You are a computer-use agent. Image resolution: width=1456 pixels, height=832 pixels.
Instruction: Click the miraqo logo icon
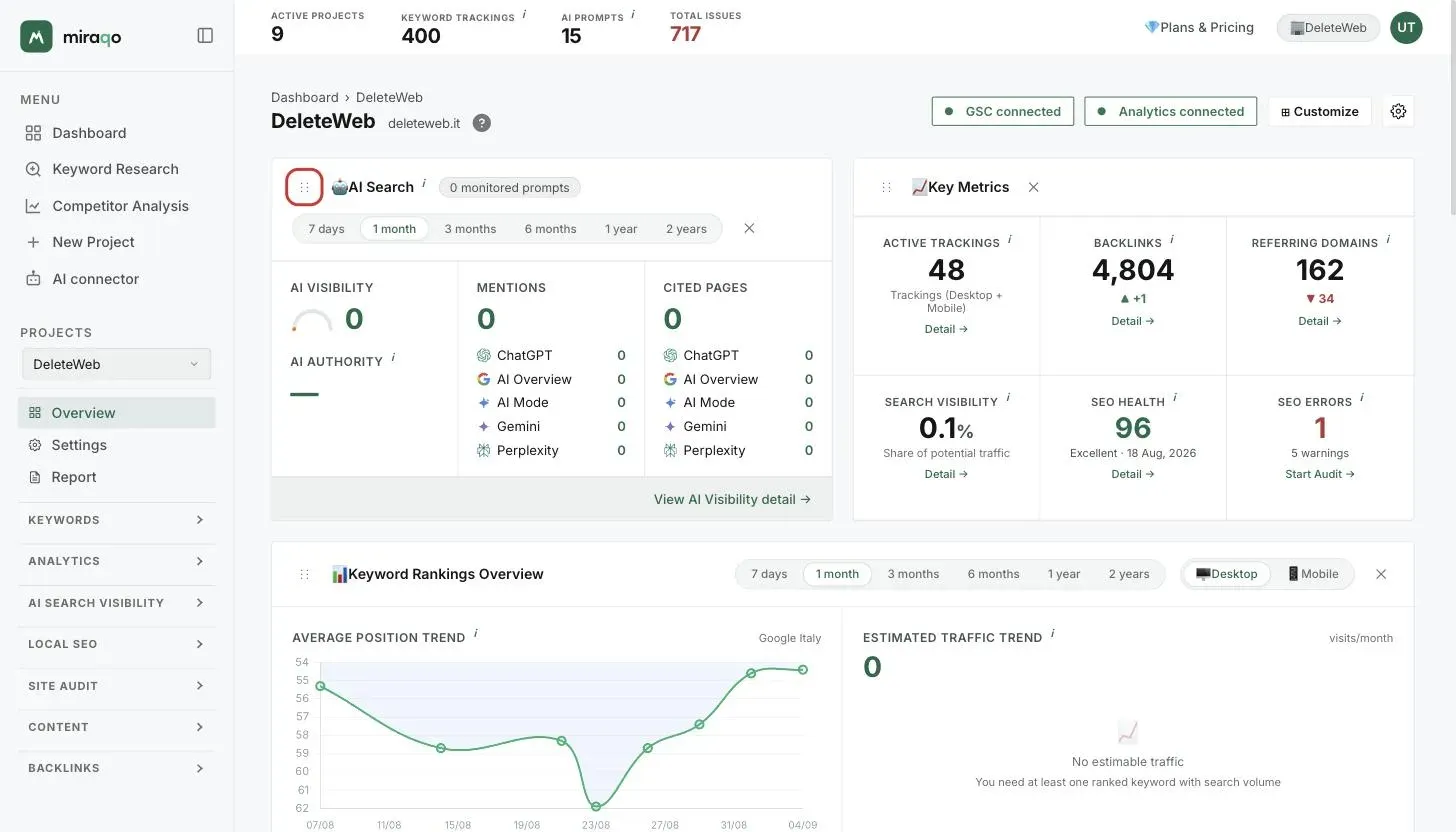pos(36,36)
